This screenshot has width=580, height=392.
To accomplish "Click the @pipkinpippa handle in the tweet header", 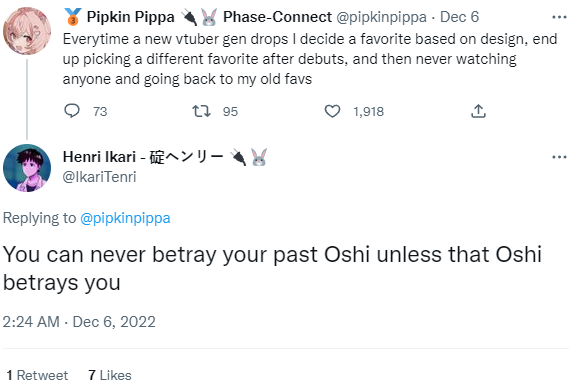I will [381, 17].
